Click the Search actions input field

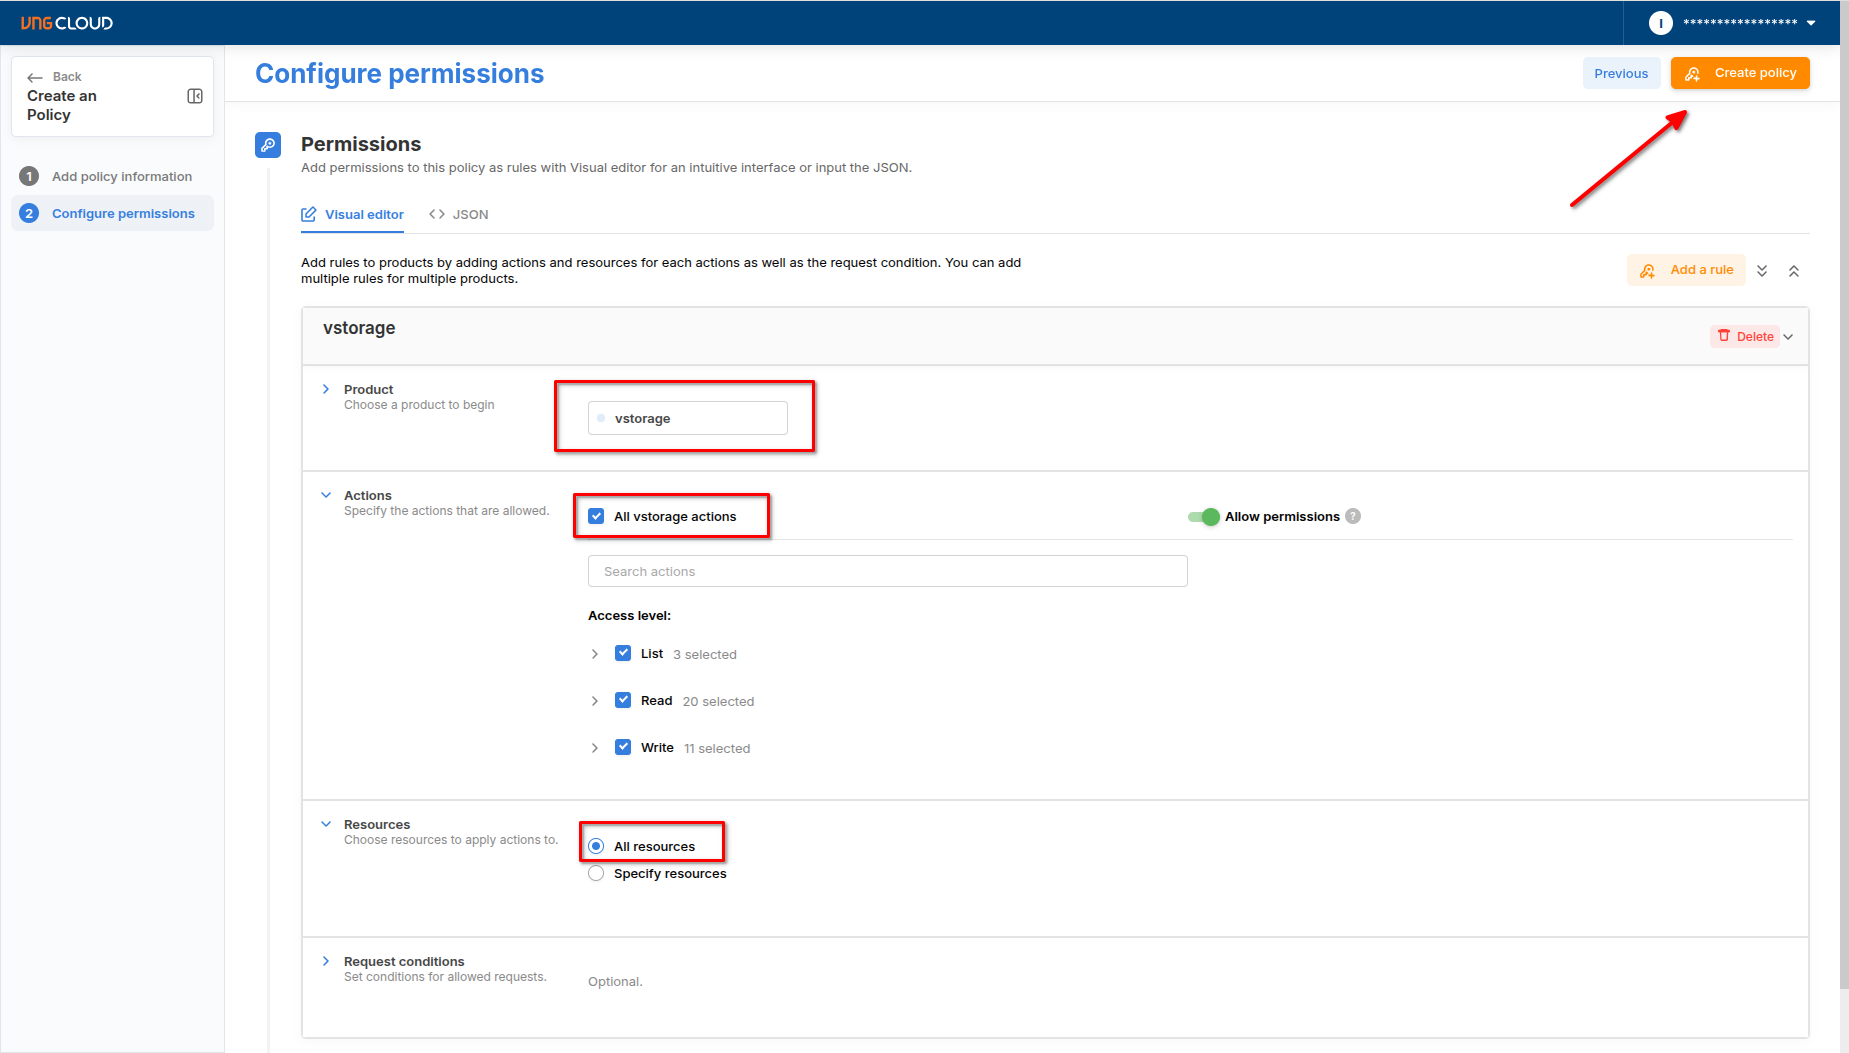[887, 571]
